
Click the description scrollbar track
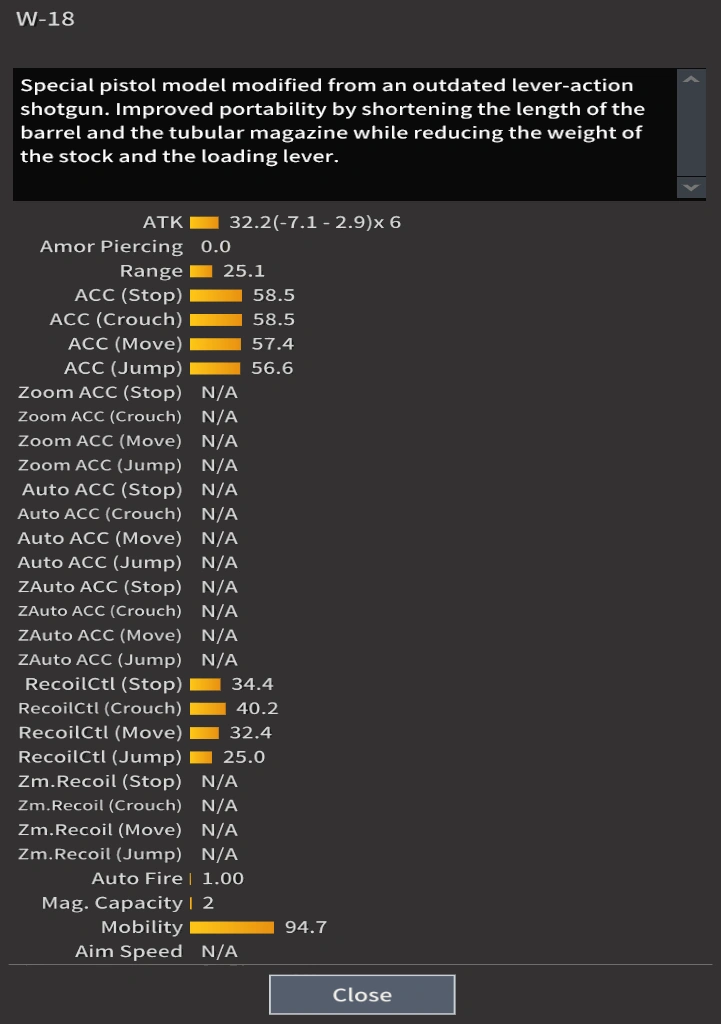click(691, 133)
